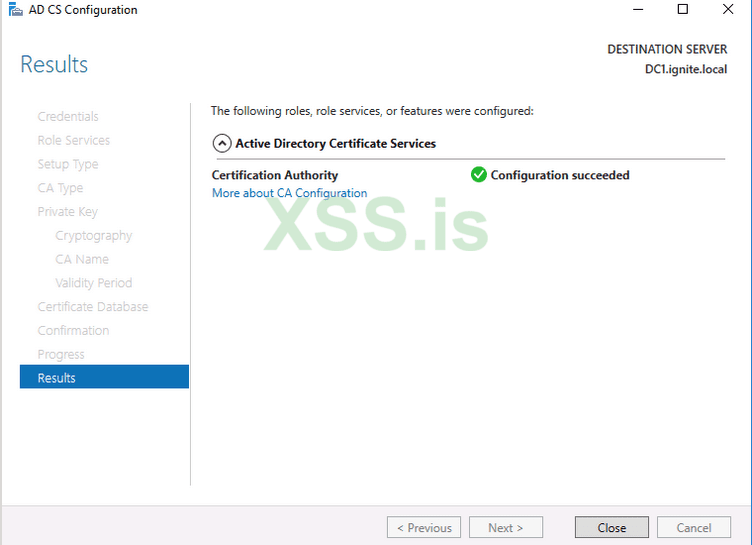Viewport: 752px width, 545px height.
Task: Click the green Configuration succeeded checkmark icon
Action: (x=478, y=175)
